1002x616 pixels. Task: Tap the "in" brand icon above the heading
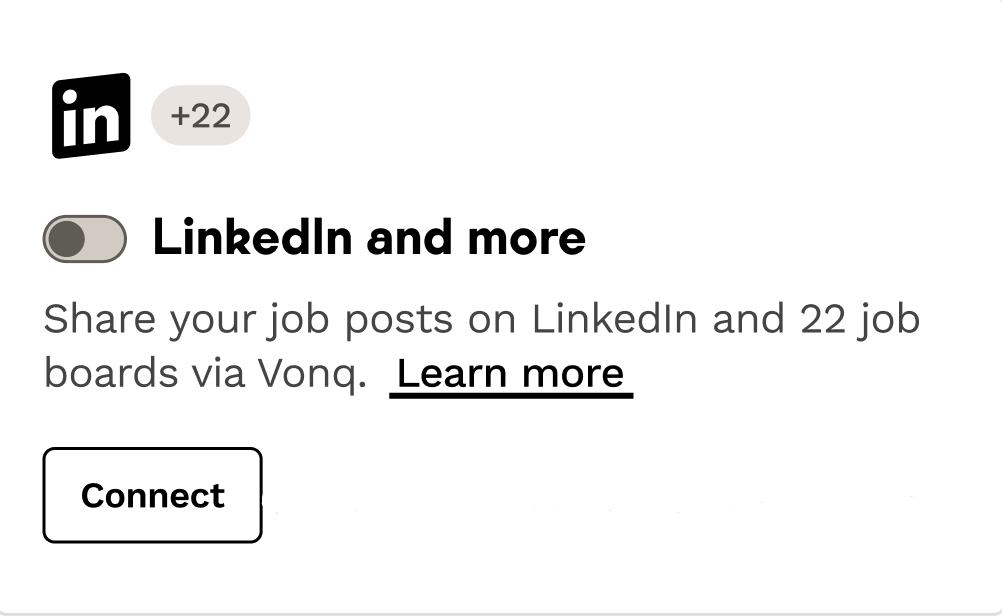pyautogui.click(x=91, y=115)
